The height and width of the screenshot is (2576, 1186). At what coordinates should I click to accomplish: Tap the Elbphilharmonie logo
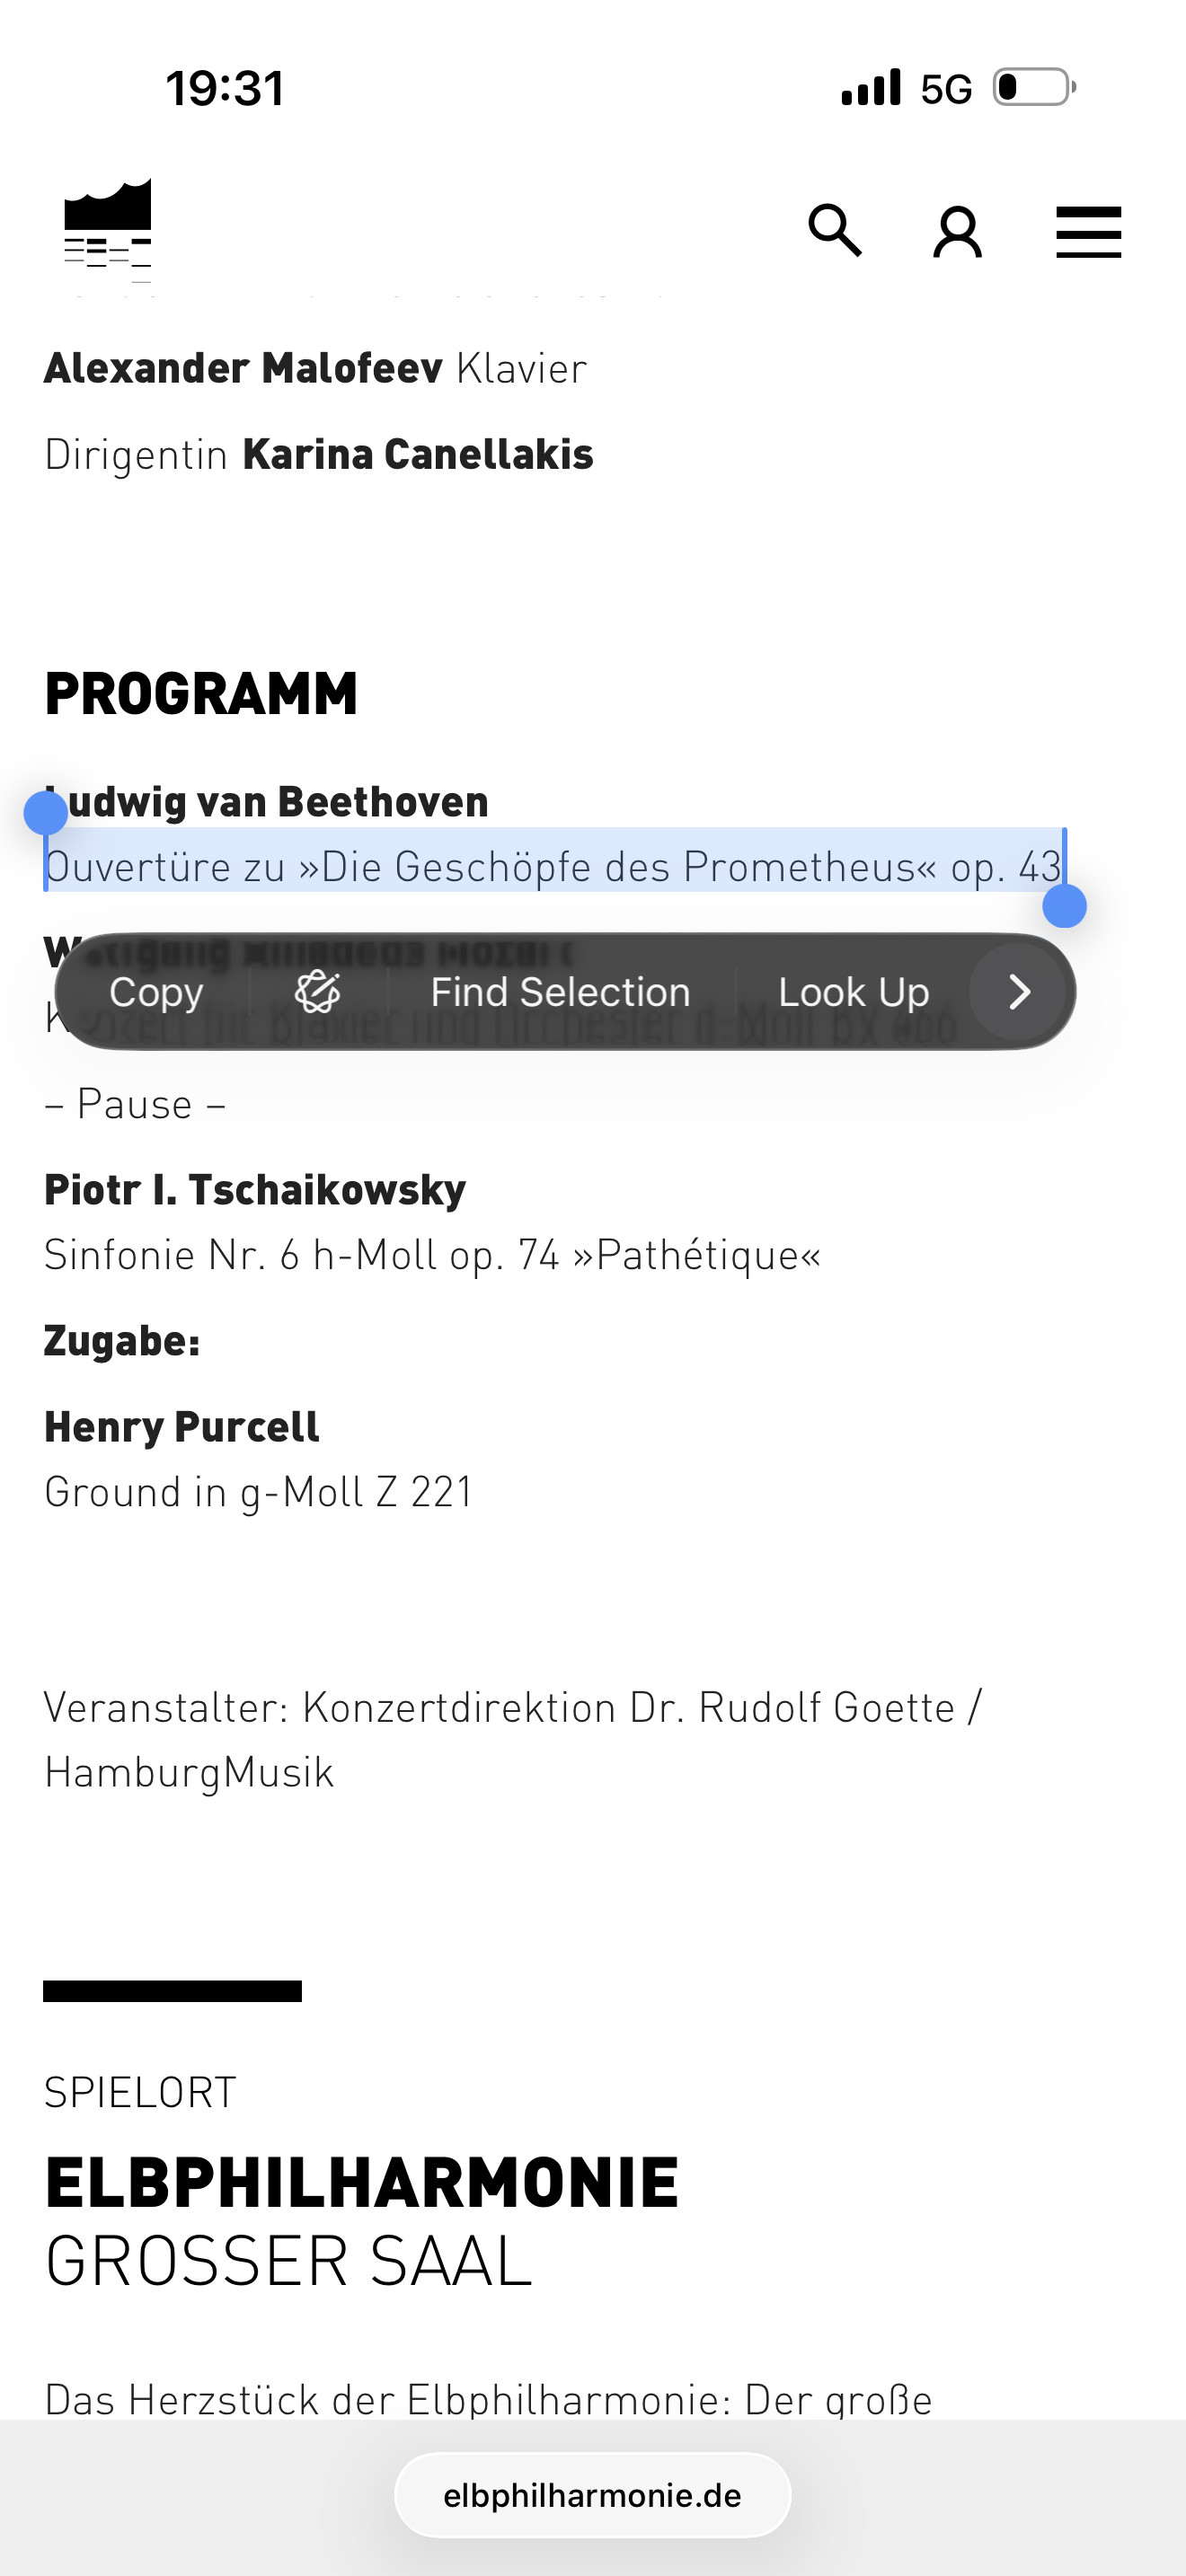108,229
